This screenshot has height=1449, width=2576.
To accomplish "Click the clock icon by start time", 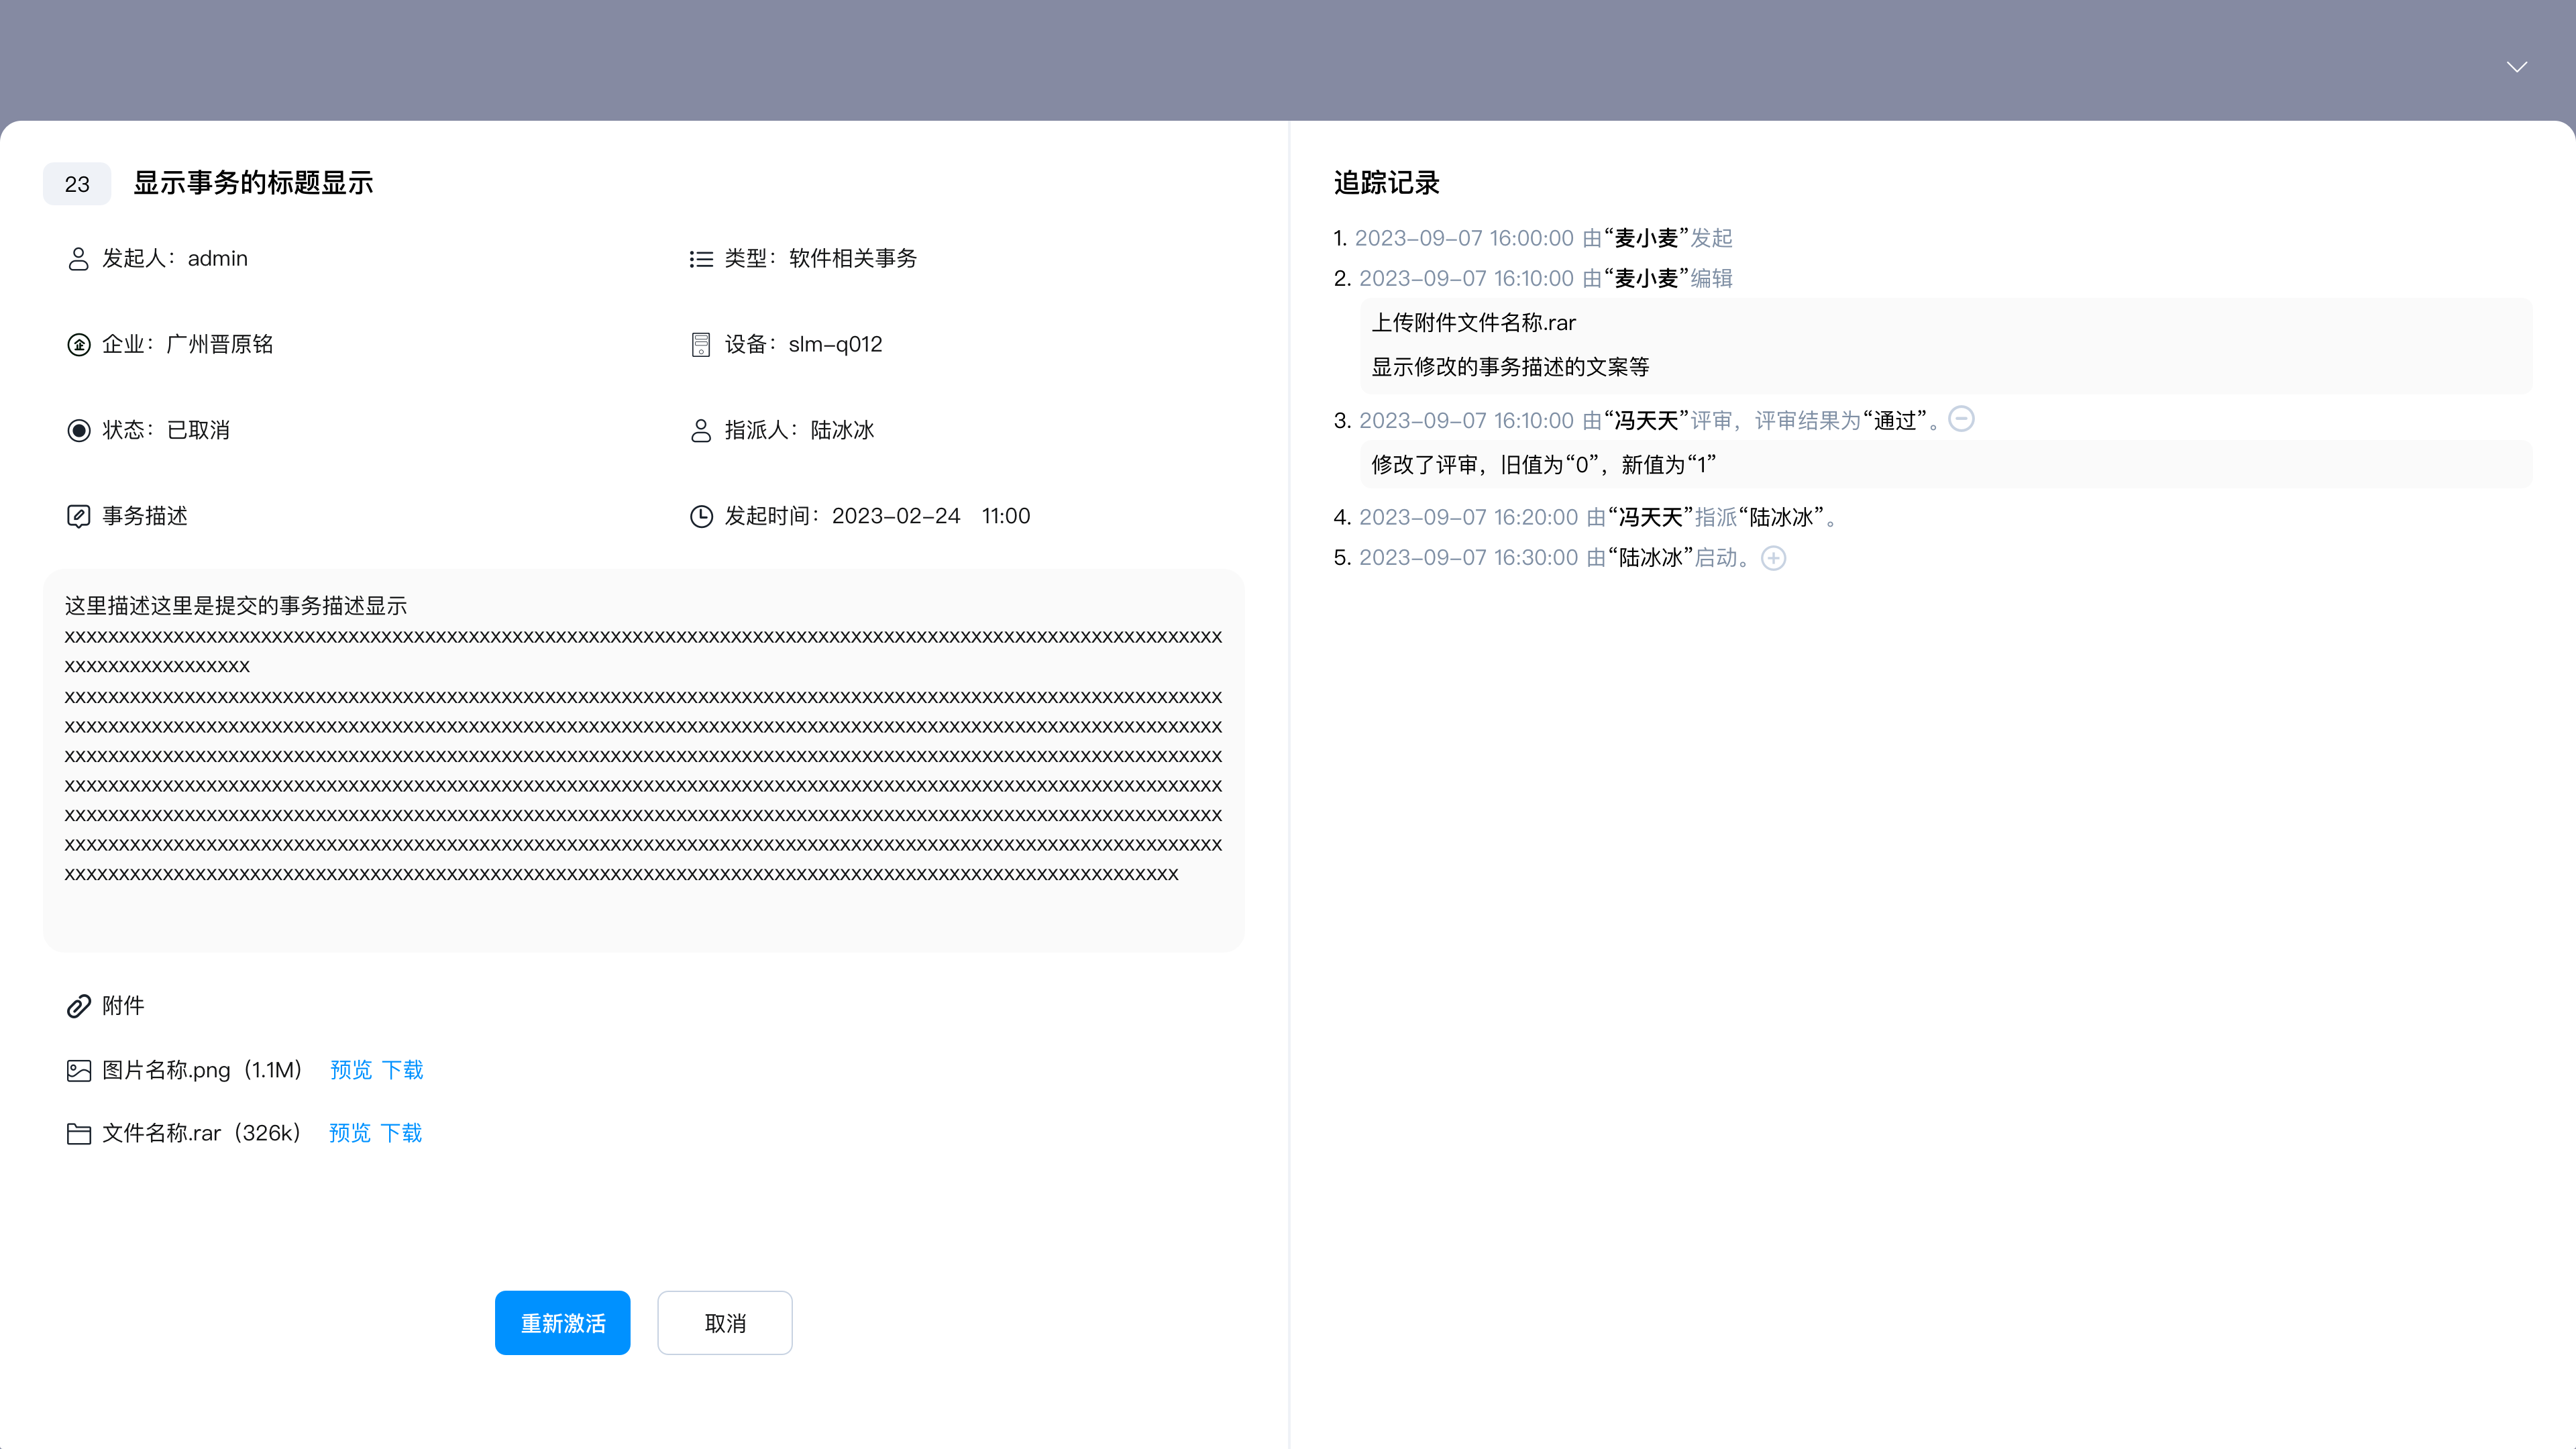I will click(x=701, y=516).
